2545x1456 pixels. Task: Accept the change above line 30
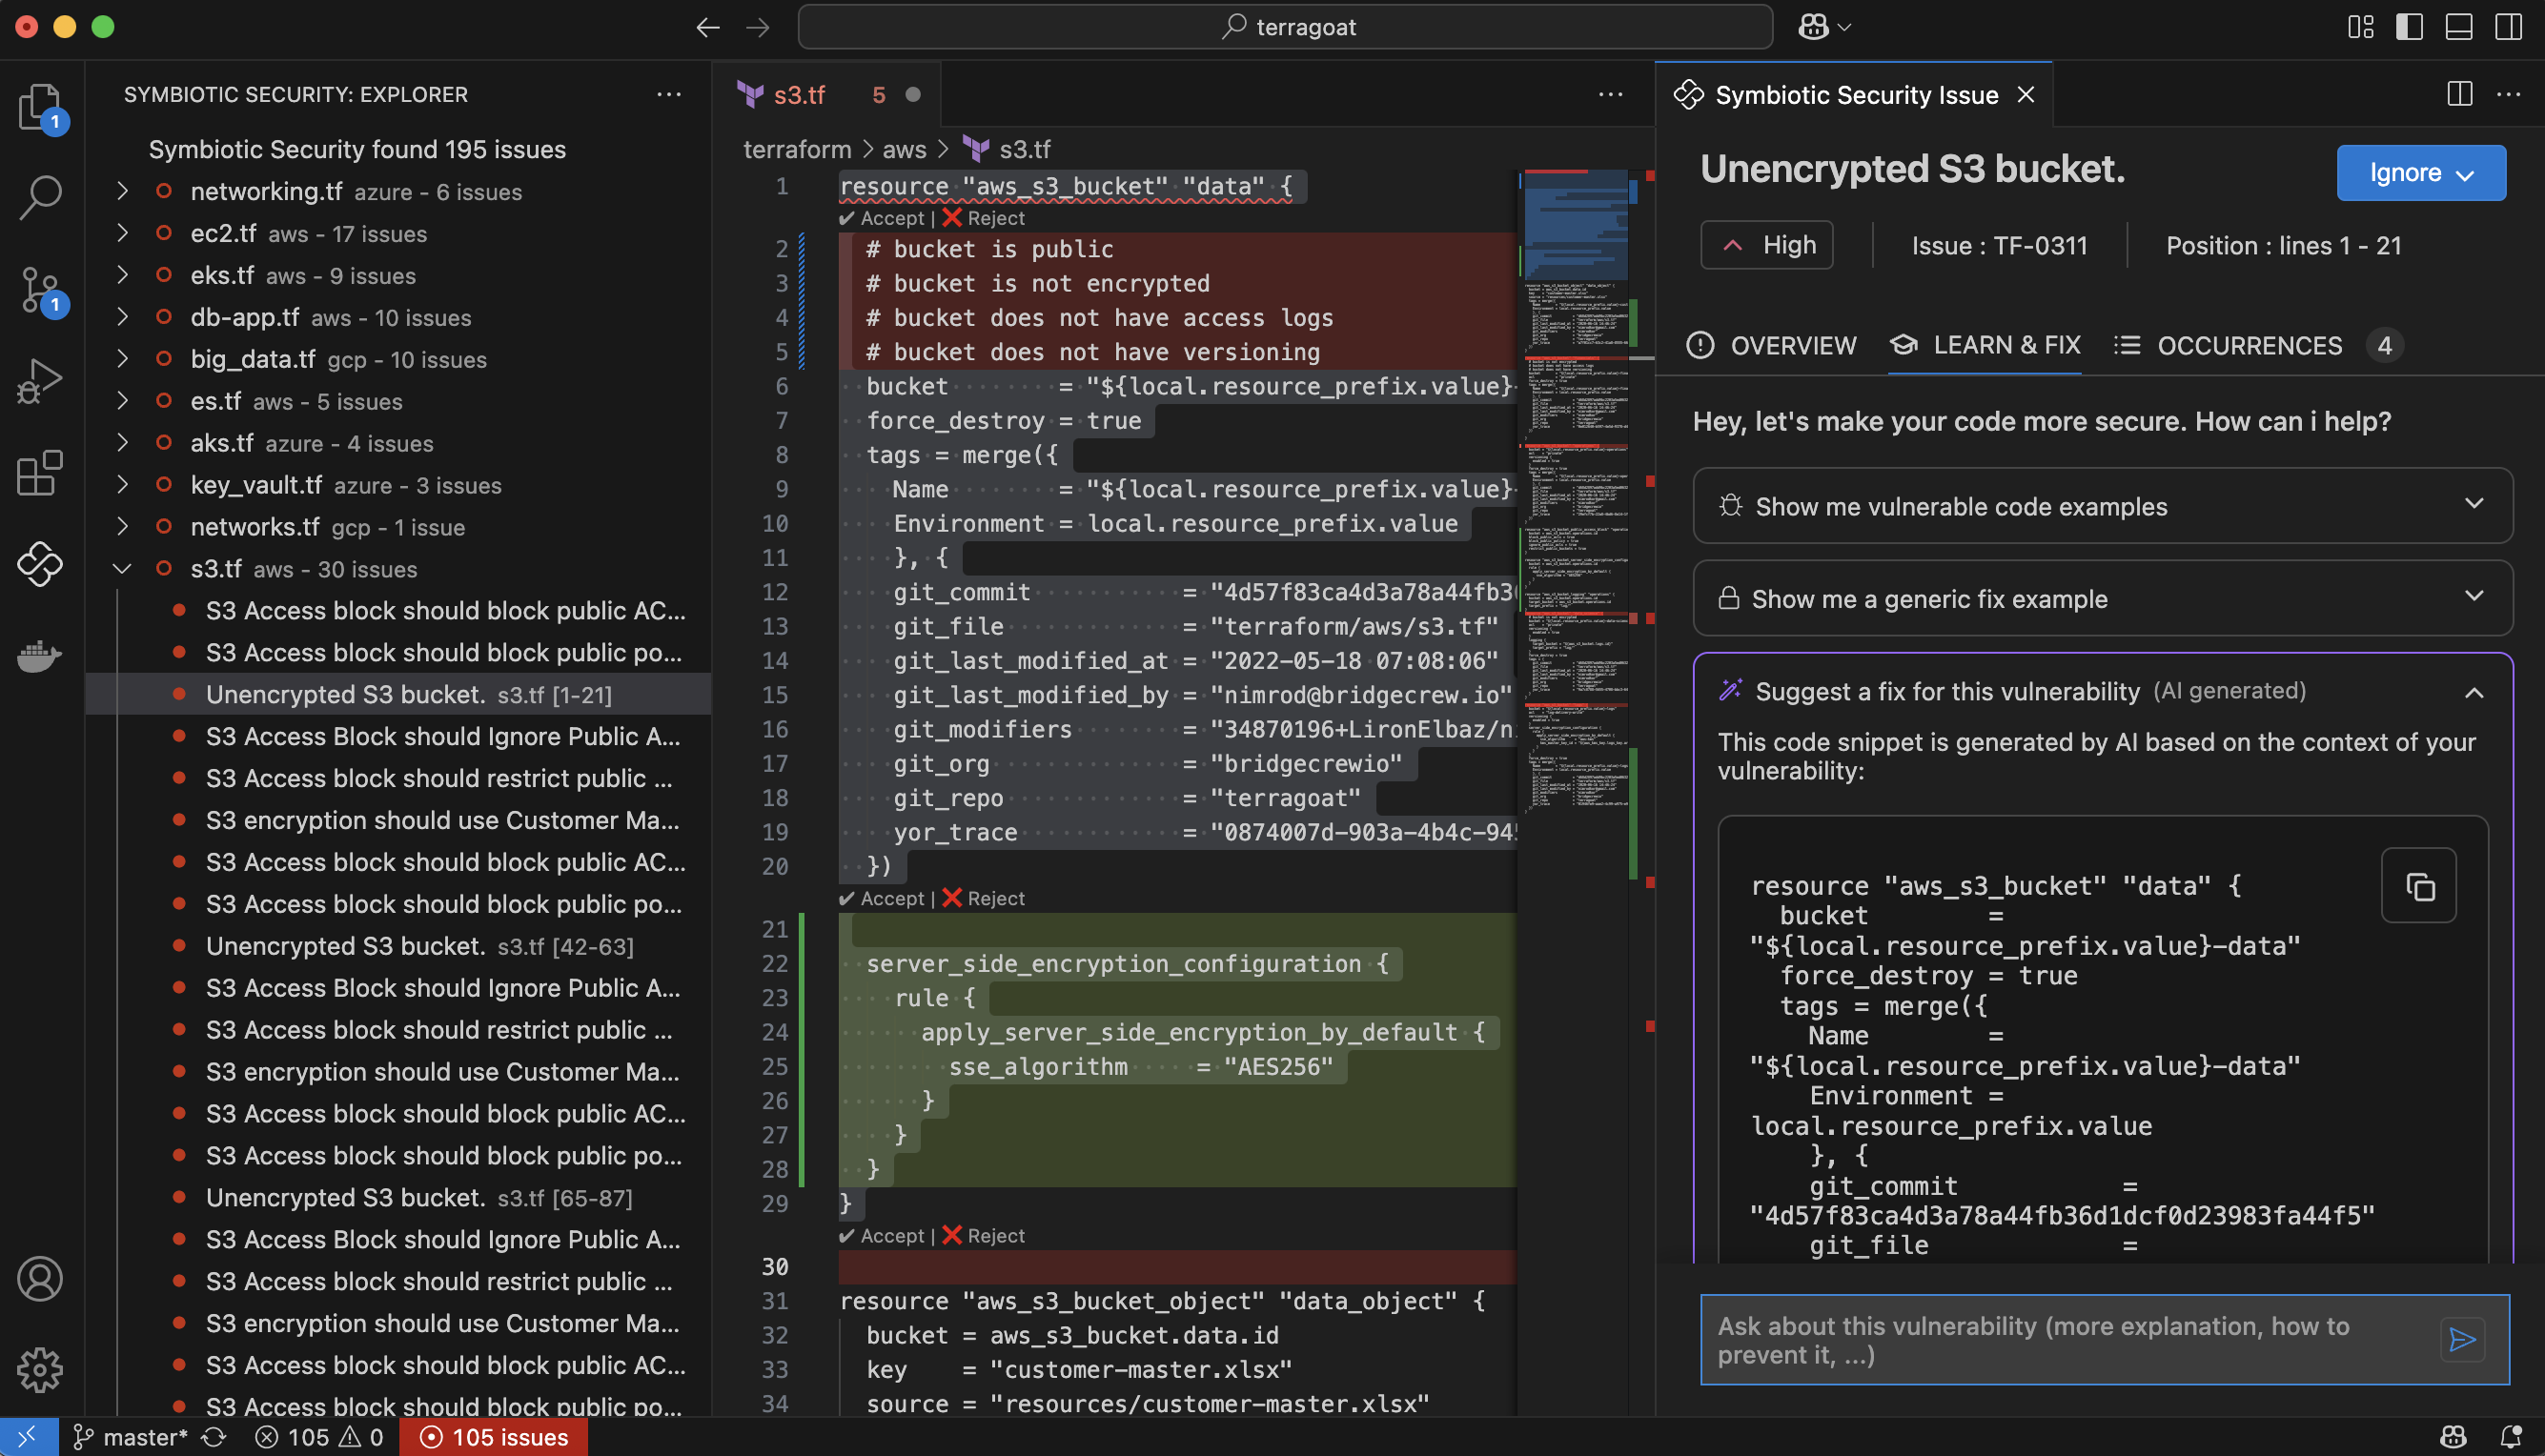(x=883, y=1235)
